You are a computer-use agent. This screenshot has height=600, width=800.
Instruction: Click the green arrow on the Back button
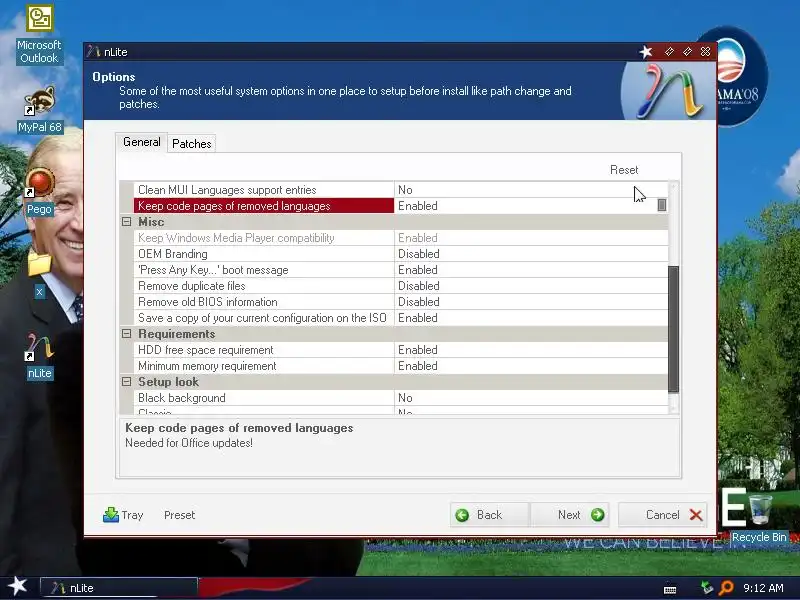tap(462, 515)
